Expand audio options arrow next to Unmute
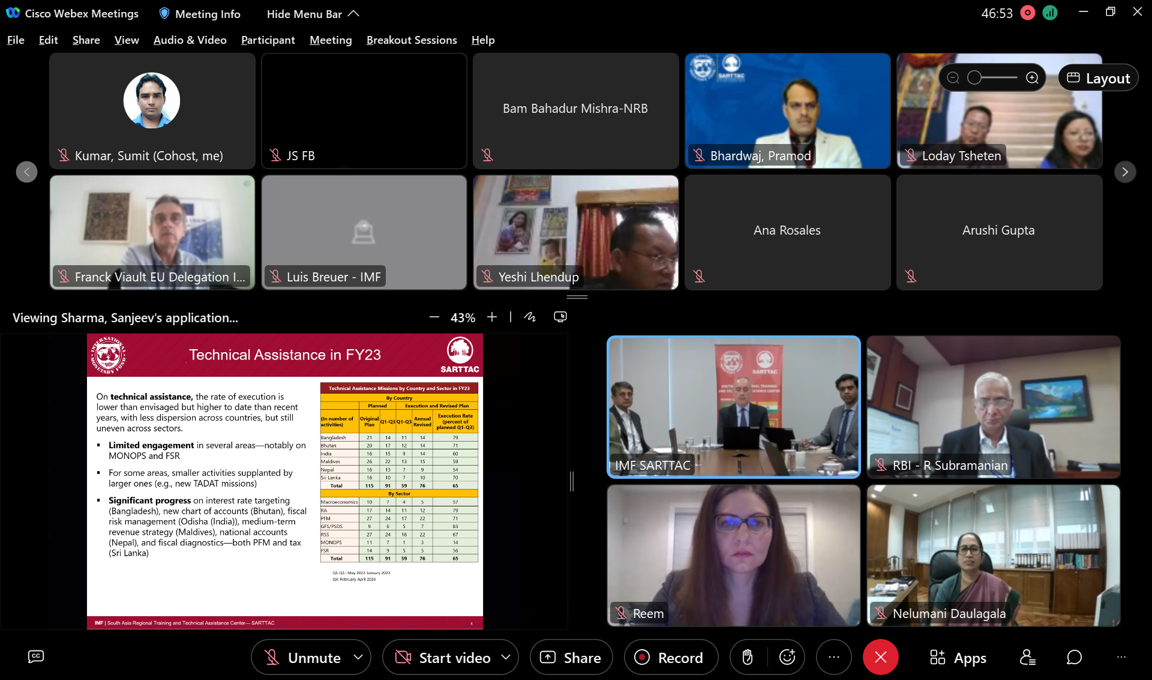The width and height of the screenshot is (1152, 680). pyautogui.click(x=358, y=657)
